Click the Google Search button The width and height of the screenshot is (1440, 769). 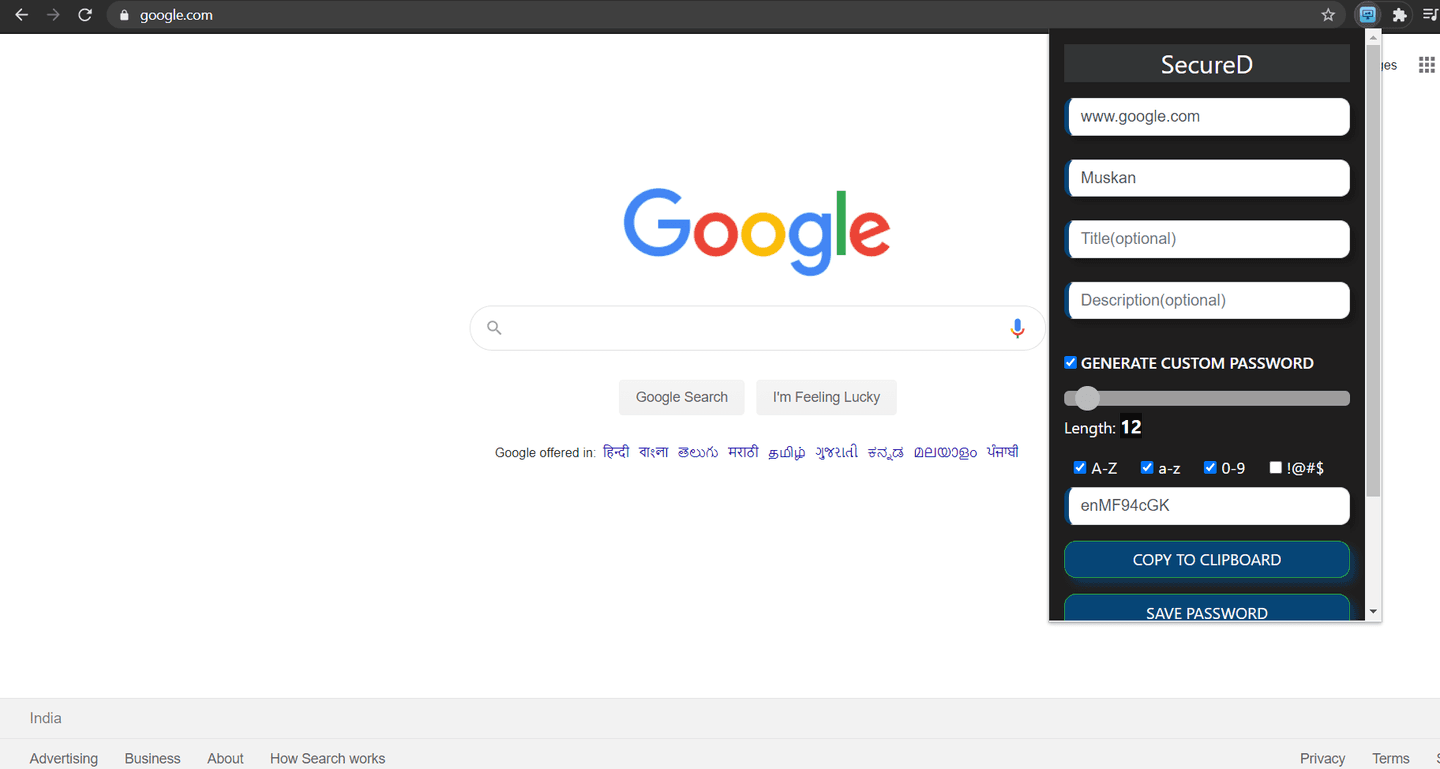[x=682, y=397]
